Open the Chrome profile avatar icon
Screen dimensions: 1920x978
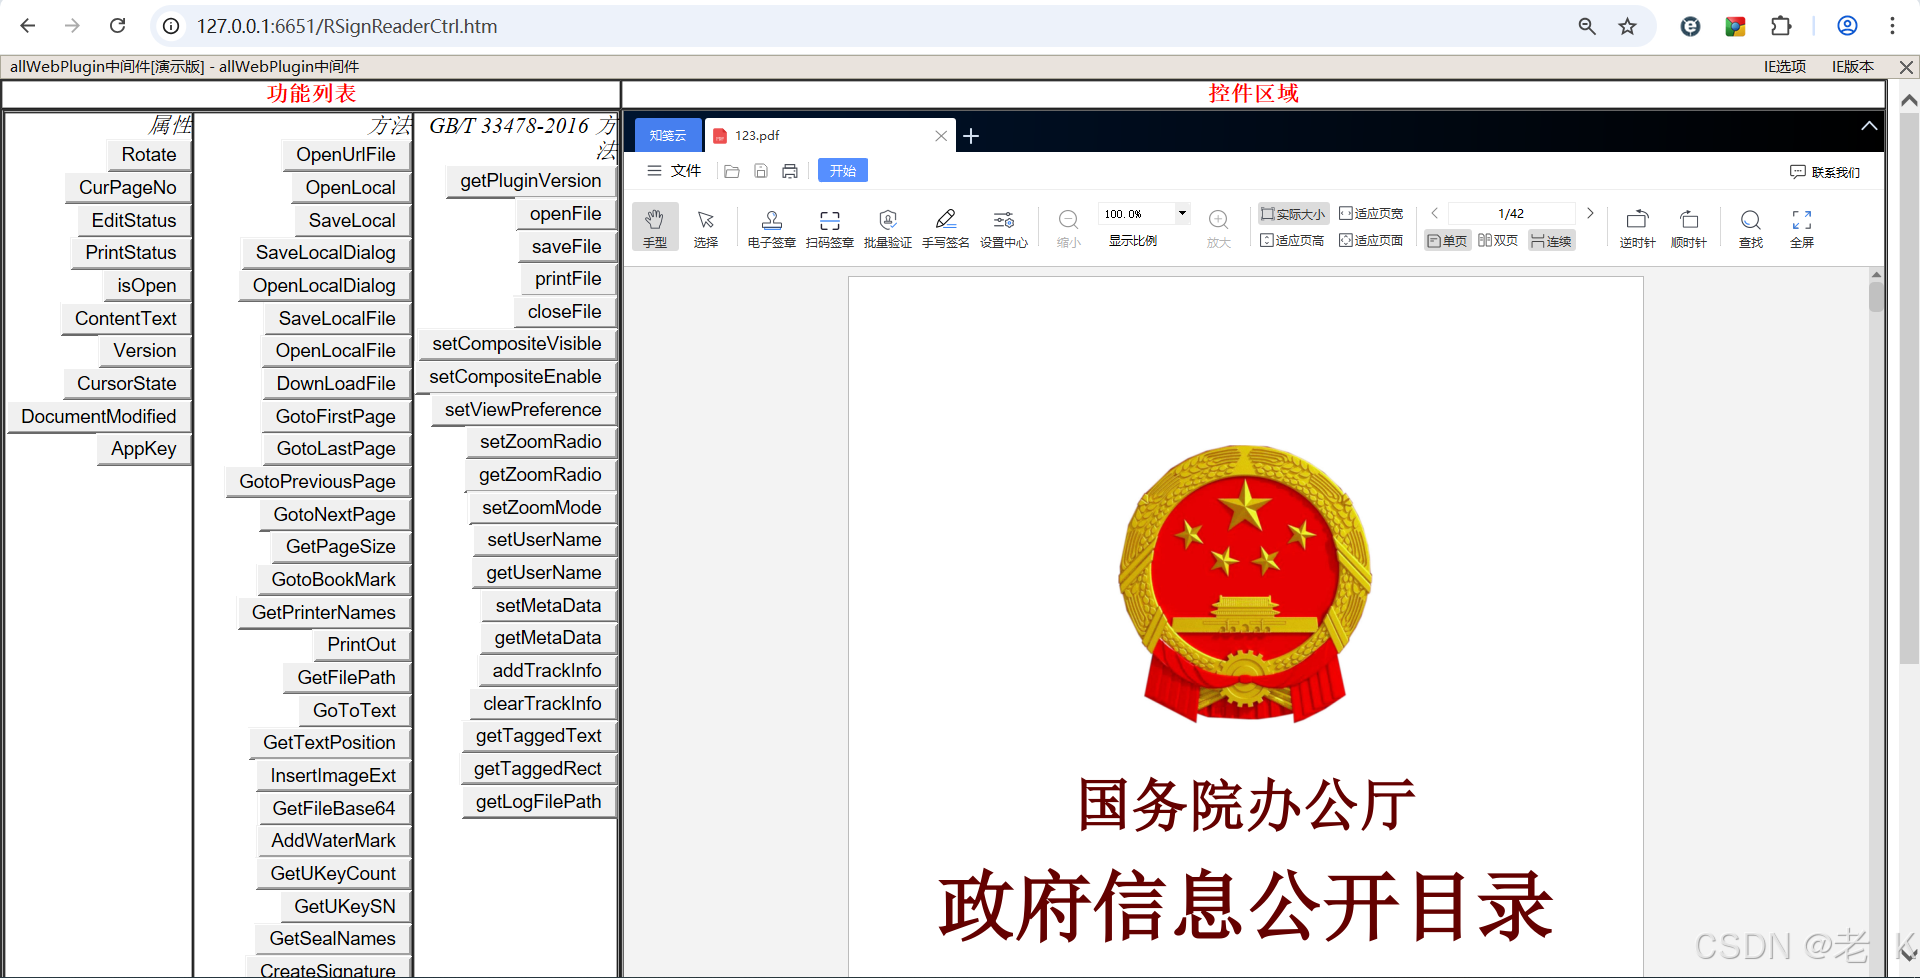point(1847,26)
